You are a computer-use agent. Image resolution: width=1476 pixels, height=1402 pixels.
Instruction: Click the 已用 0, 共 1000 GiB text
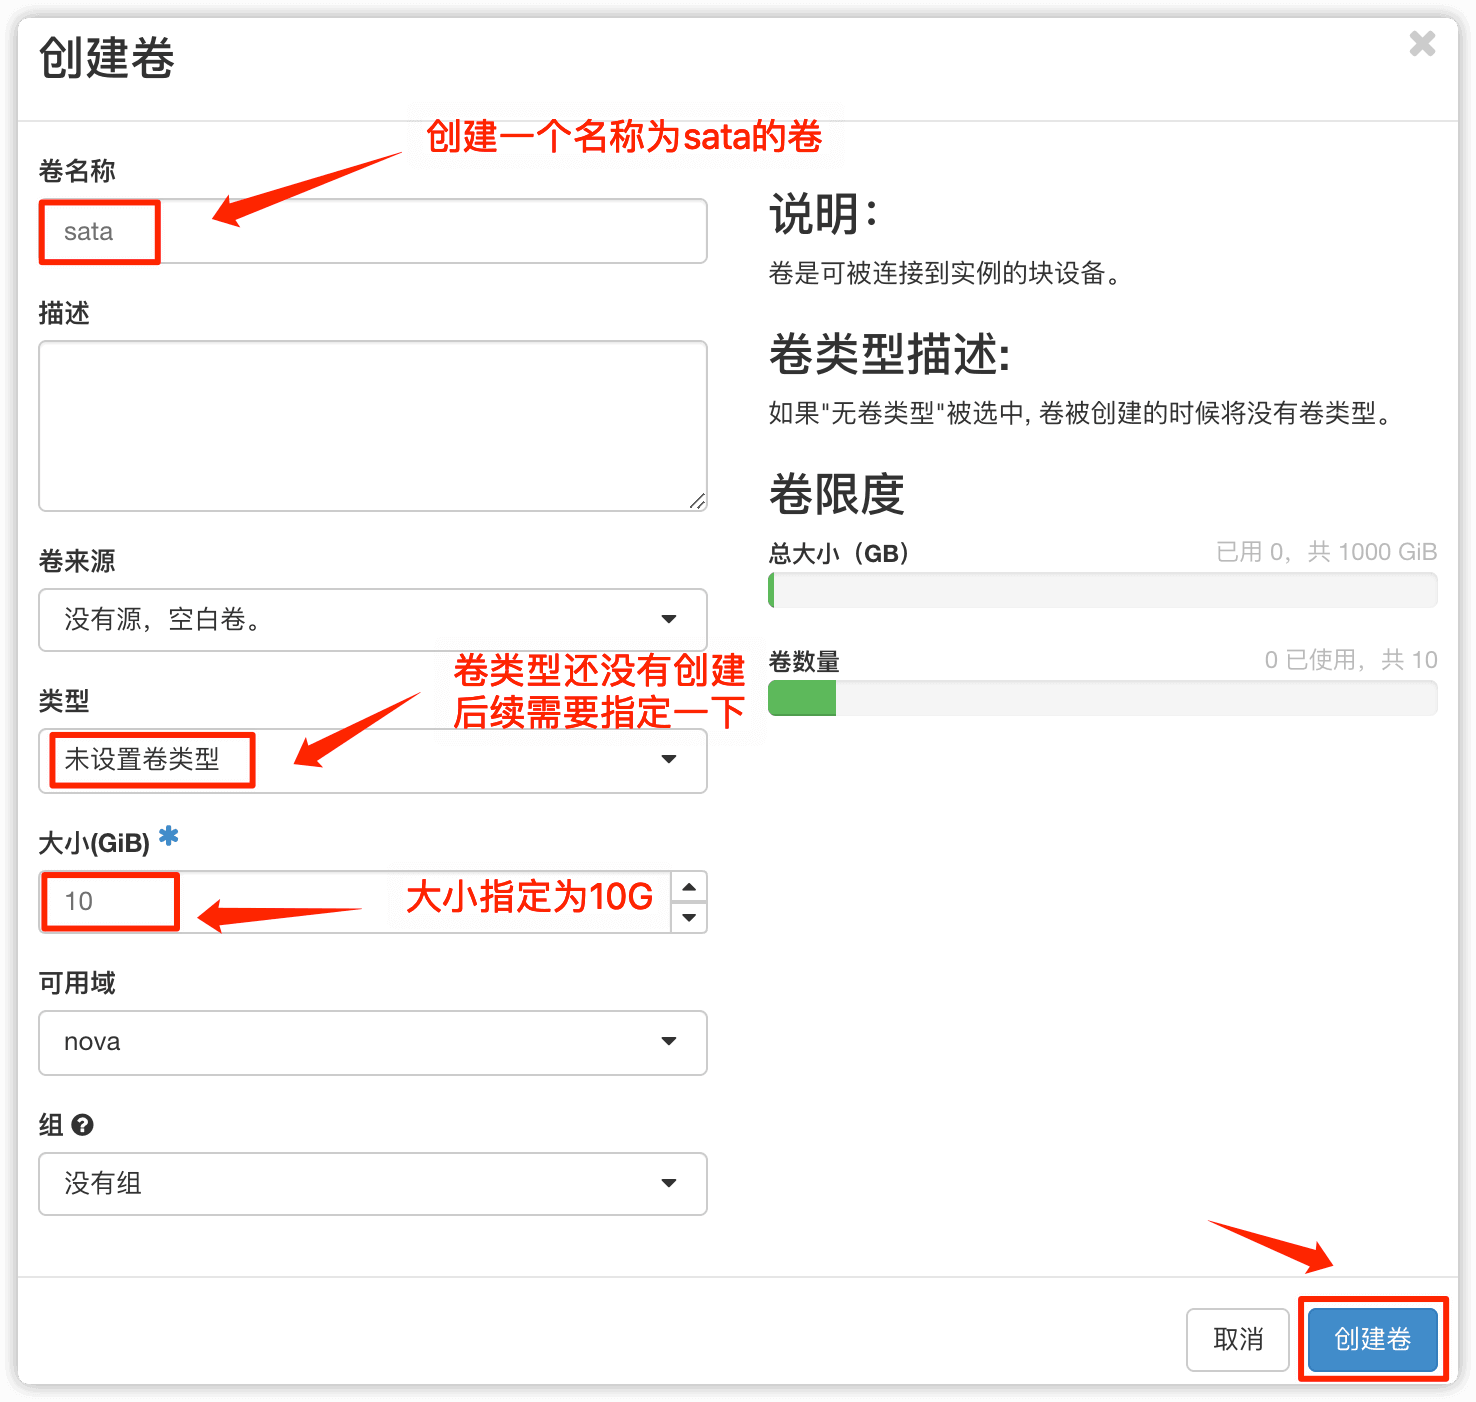click(1326, 552)
